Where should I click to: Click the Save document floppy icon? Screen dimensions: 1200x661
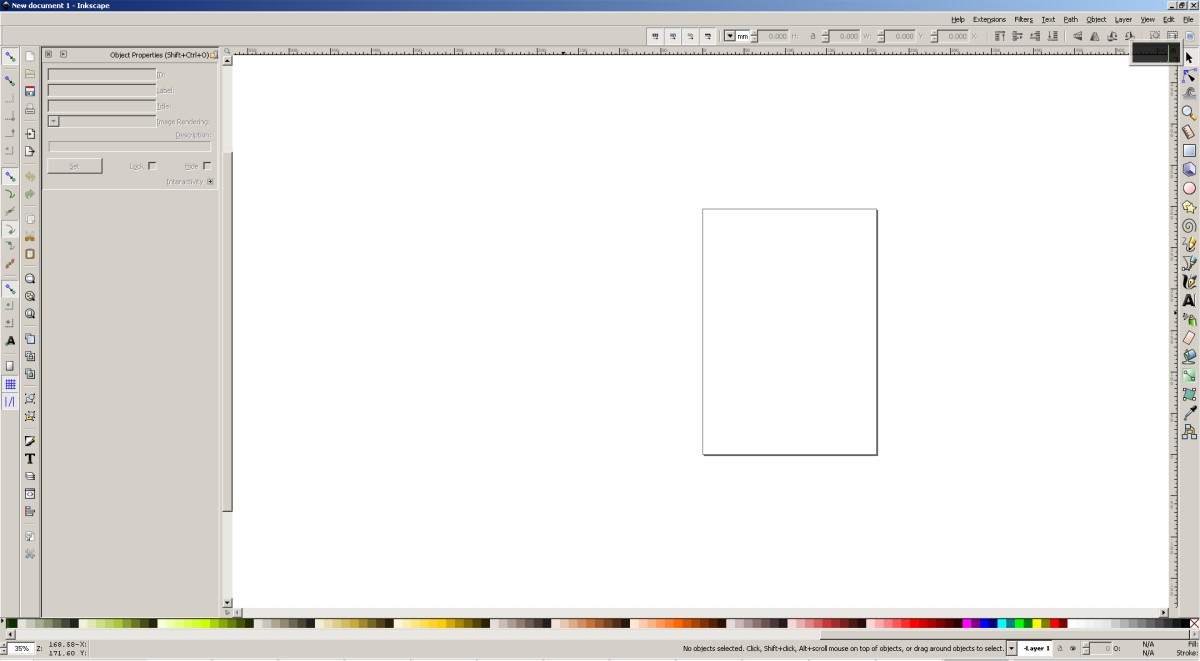[x=30, y=91]
